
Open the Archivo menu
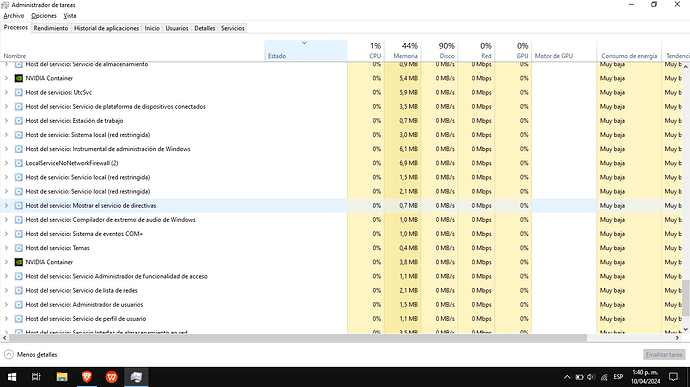point(14,16)
